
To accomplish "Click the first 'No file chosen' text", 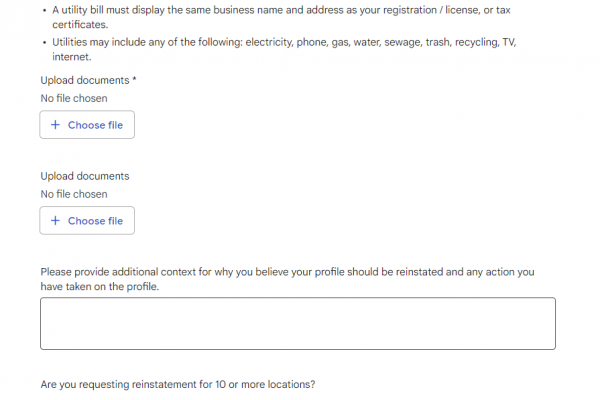I will click(x=74, y=98).
